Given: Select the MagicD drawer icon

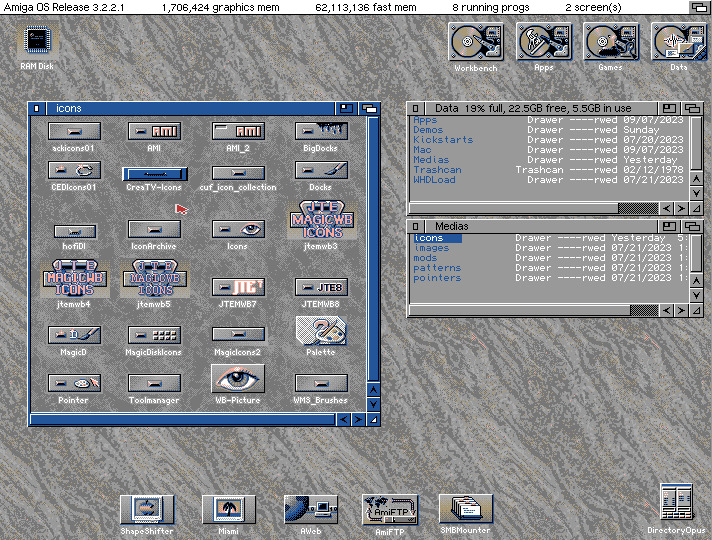Looking at the screenshot, I should [74, 336].
